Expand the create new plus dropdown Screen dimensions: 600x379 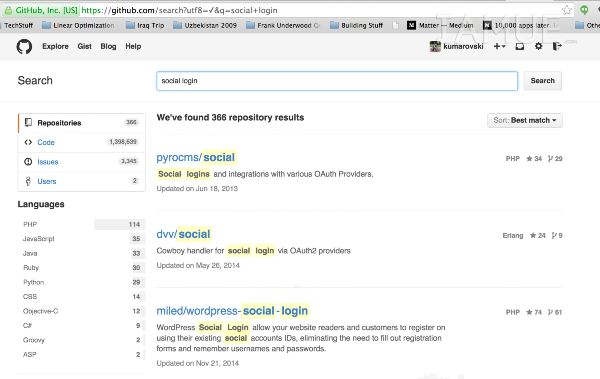tap(499, 46)
